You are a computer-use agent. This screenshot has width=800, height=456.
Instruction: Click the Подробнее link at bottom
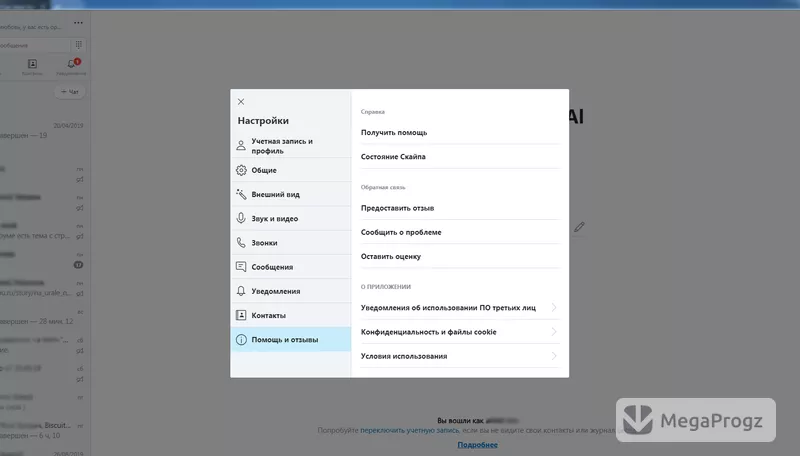(x=478, y=445)
